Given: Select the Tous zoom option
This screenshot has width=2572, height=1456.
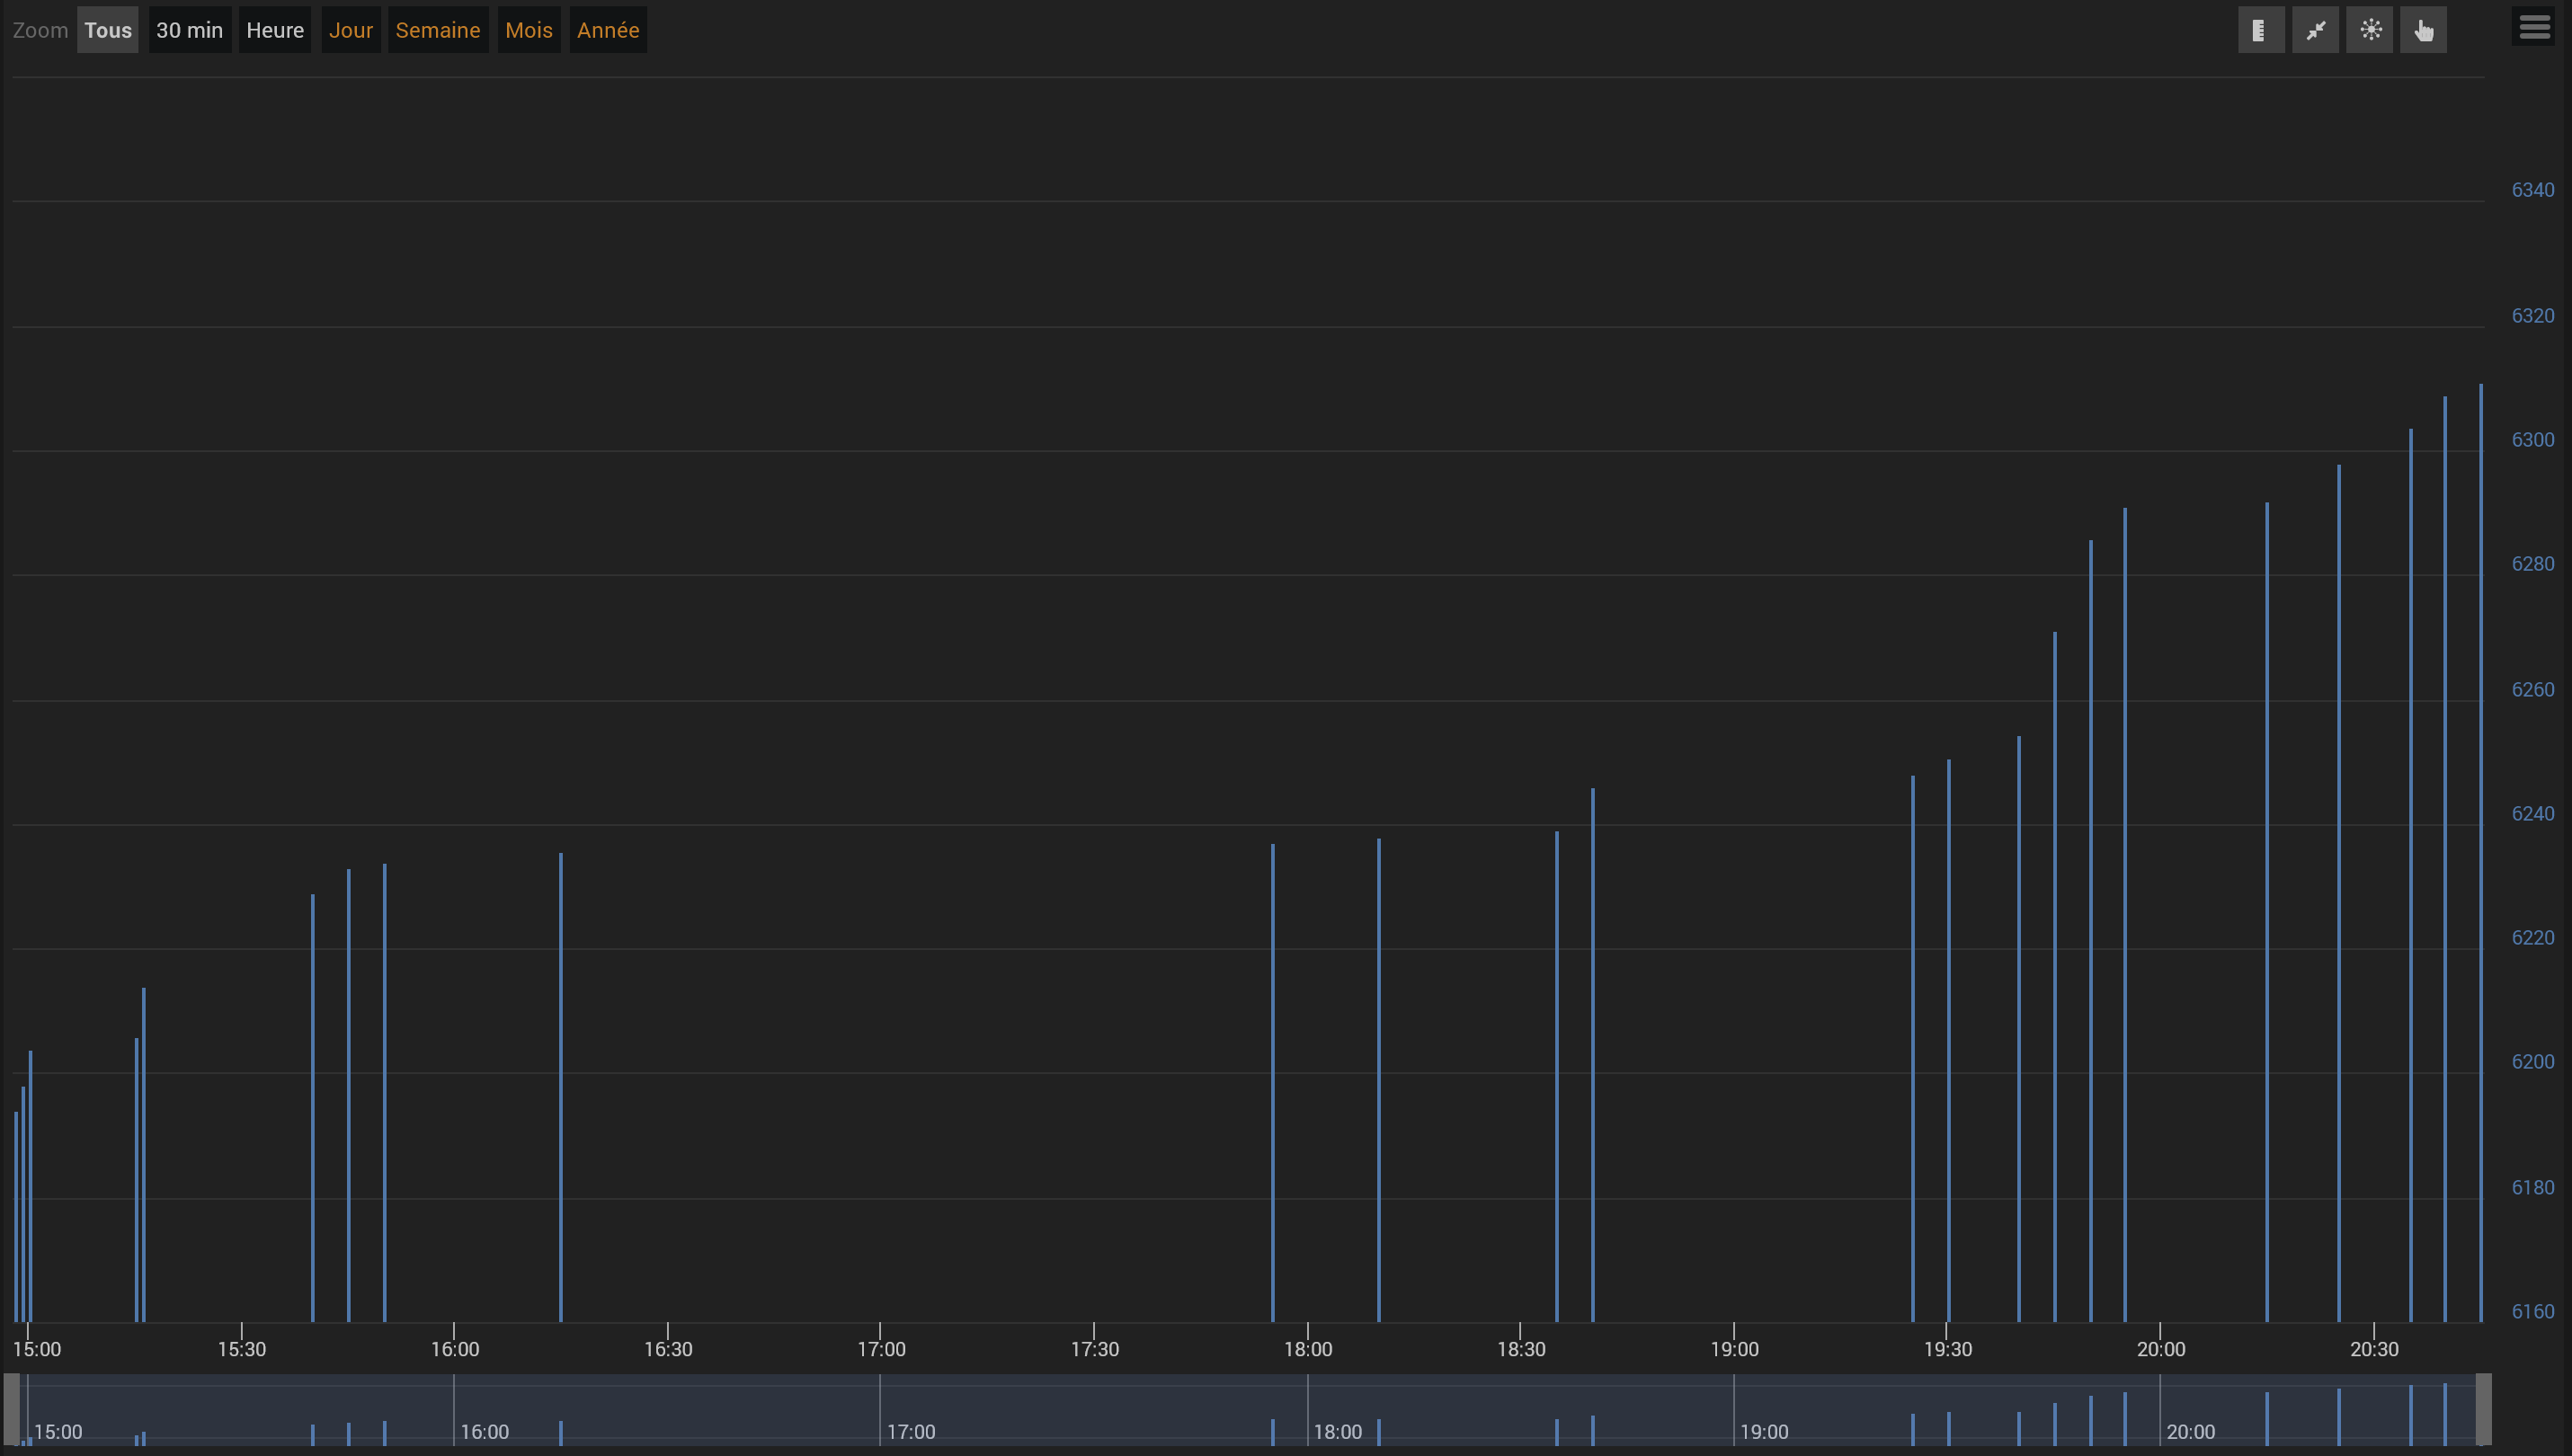Looking at the screenshot, I should coord(108,30).
